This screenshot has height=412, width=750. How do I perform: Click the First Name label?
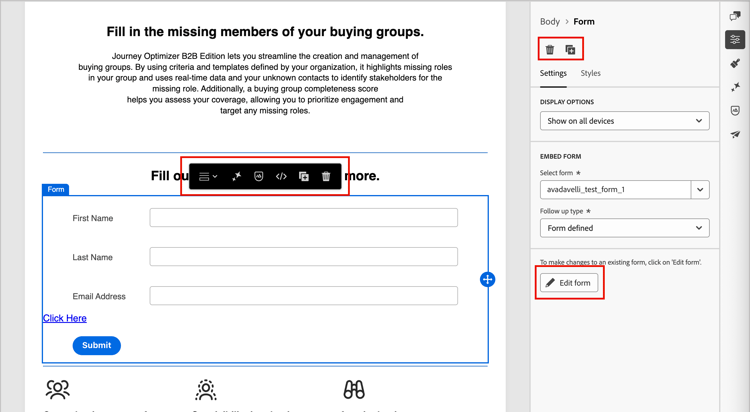coord(93,218)
